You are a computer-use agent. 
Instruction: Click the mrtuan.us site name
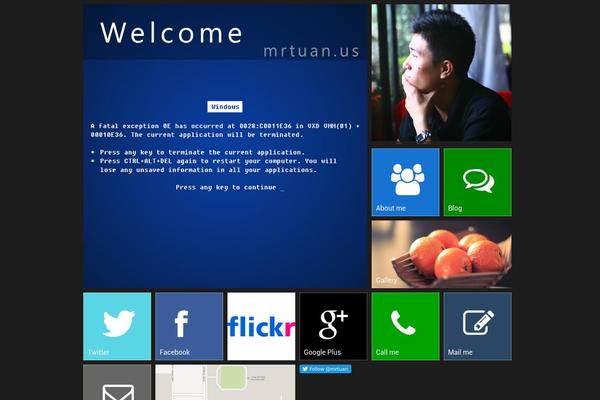point(311,51)
